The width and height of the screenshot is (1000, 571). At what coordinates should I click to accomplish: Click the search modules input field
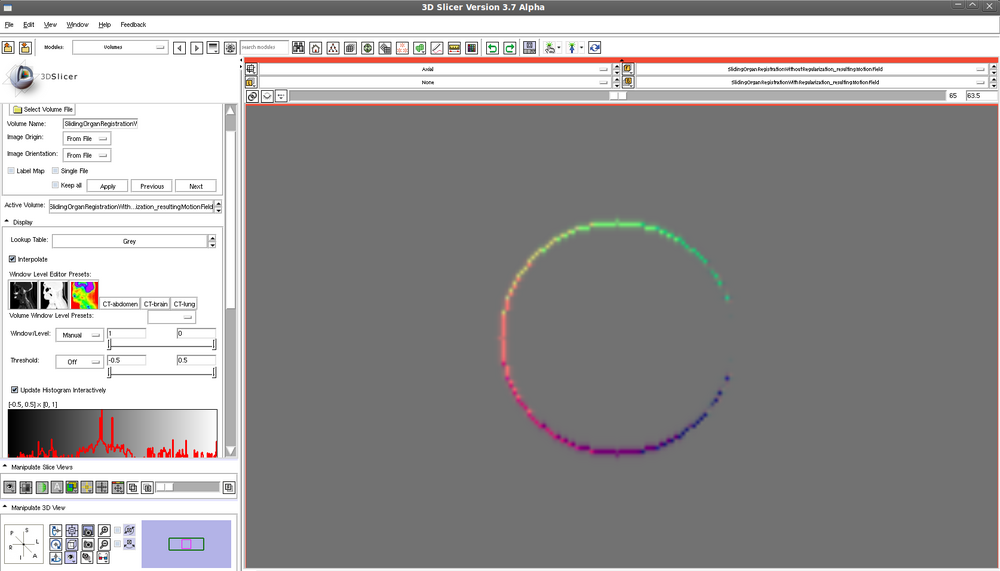[x=264, y=47]
